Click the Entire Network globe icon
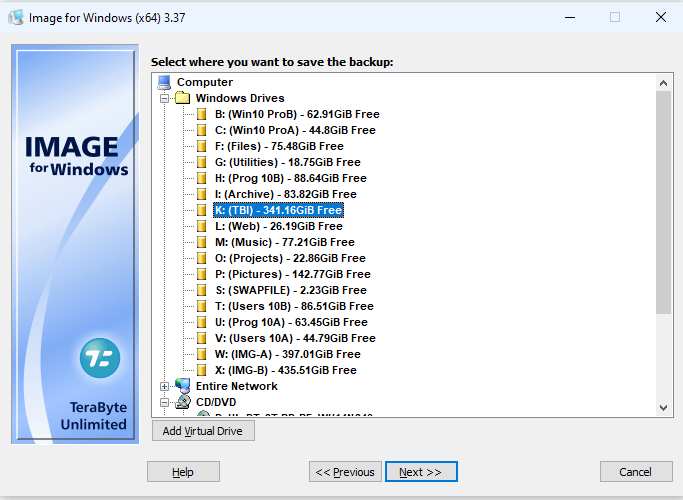 (183, 386)
